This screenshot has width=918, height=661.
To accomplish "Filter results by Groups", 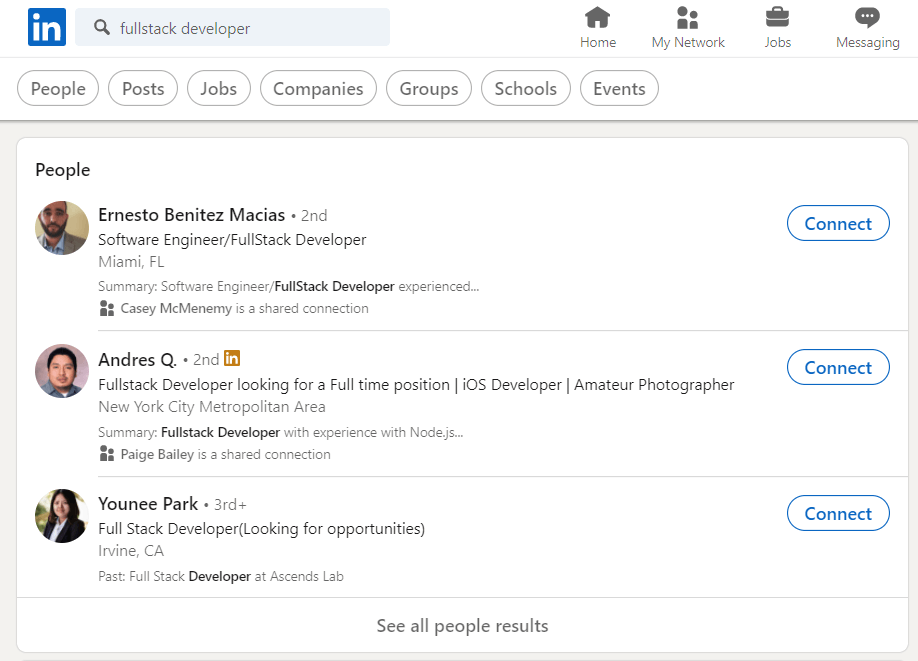I will (429, 89).
